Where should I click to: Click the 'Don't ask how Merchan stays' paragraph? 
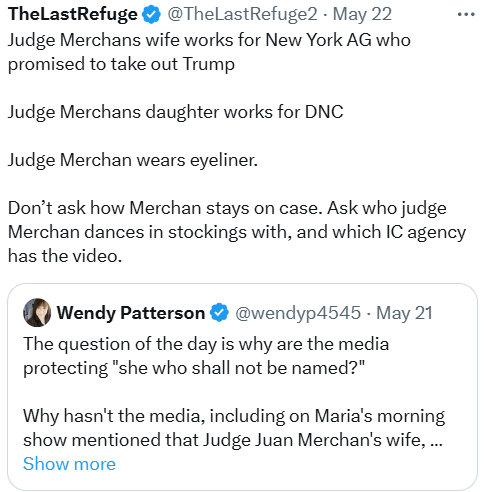(x=237, y=232)
